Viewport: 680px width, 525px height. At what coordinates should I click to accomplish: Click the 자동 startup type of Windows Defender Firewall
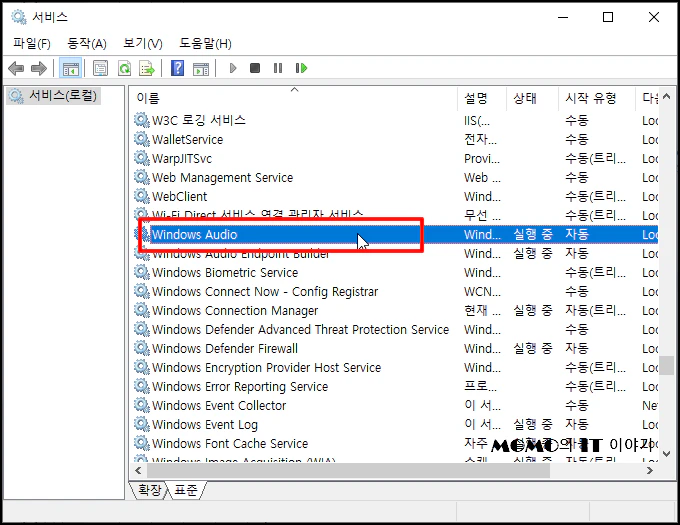tap(577, 349)
